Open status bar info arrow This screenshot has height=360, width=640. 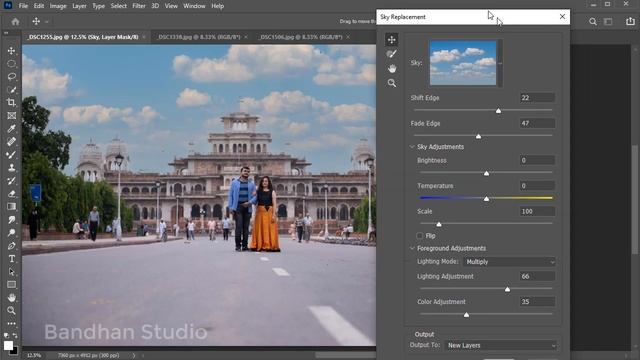133,356
